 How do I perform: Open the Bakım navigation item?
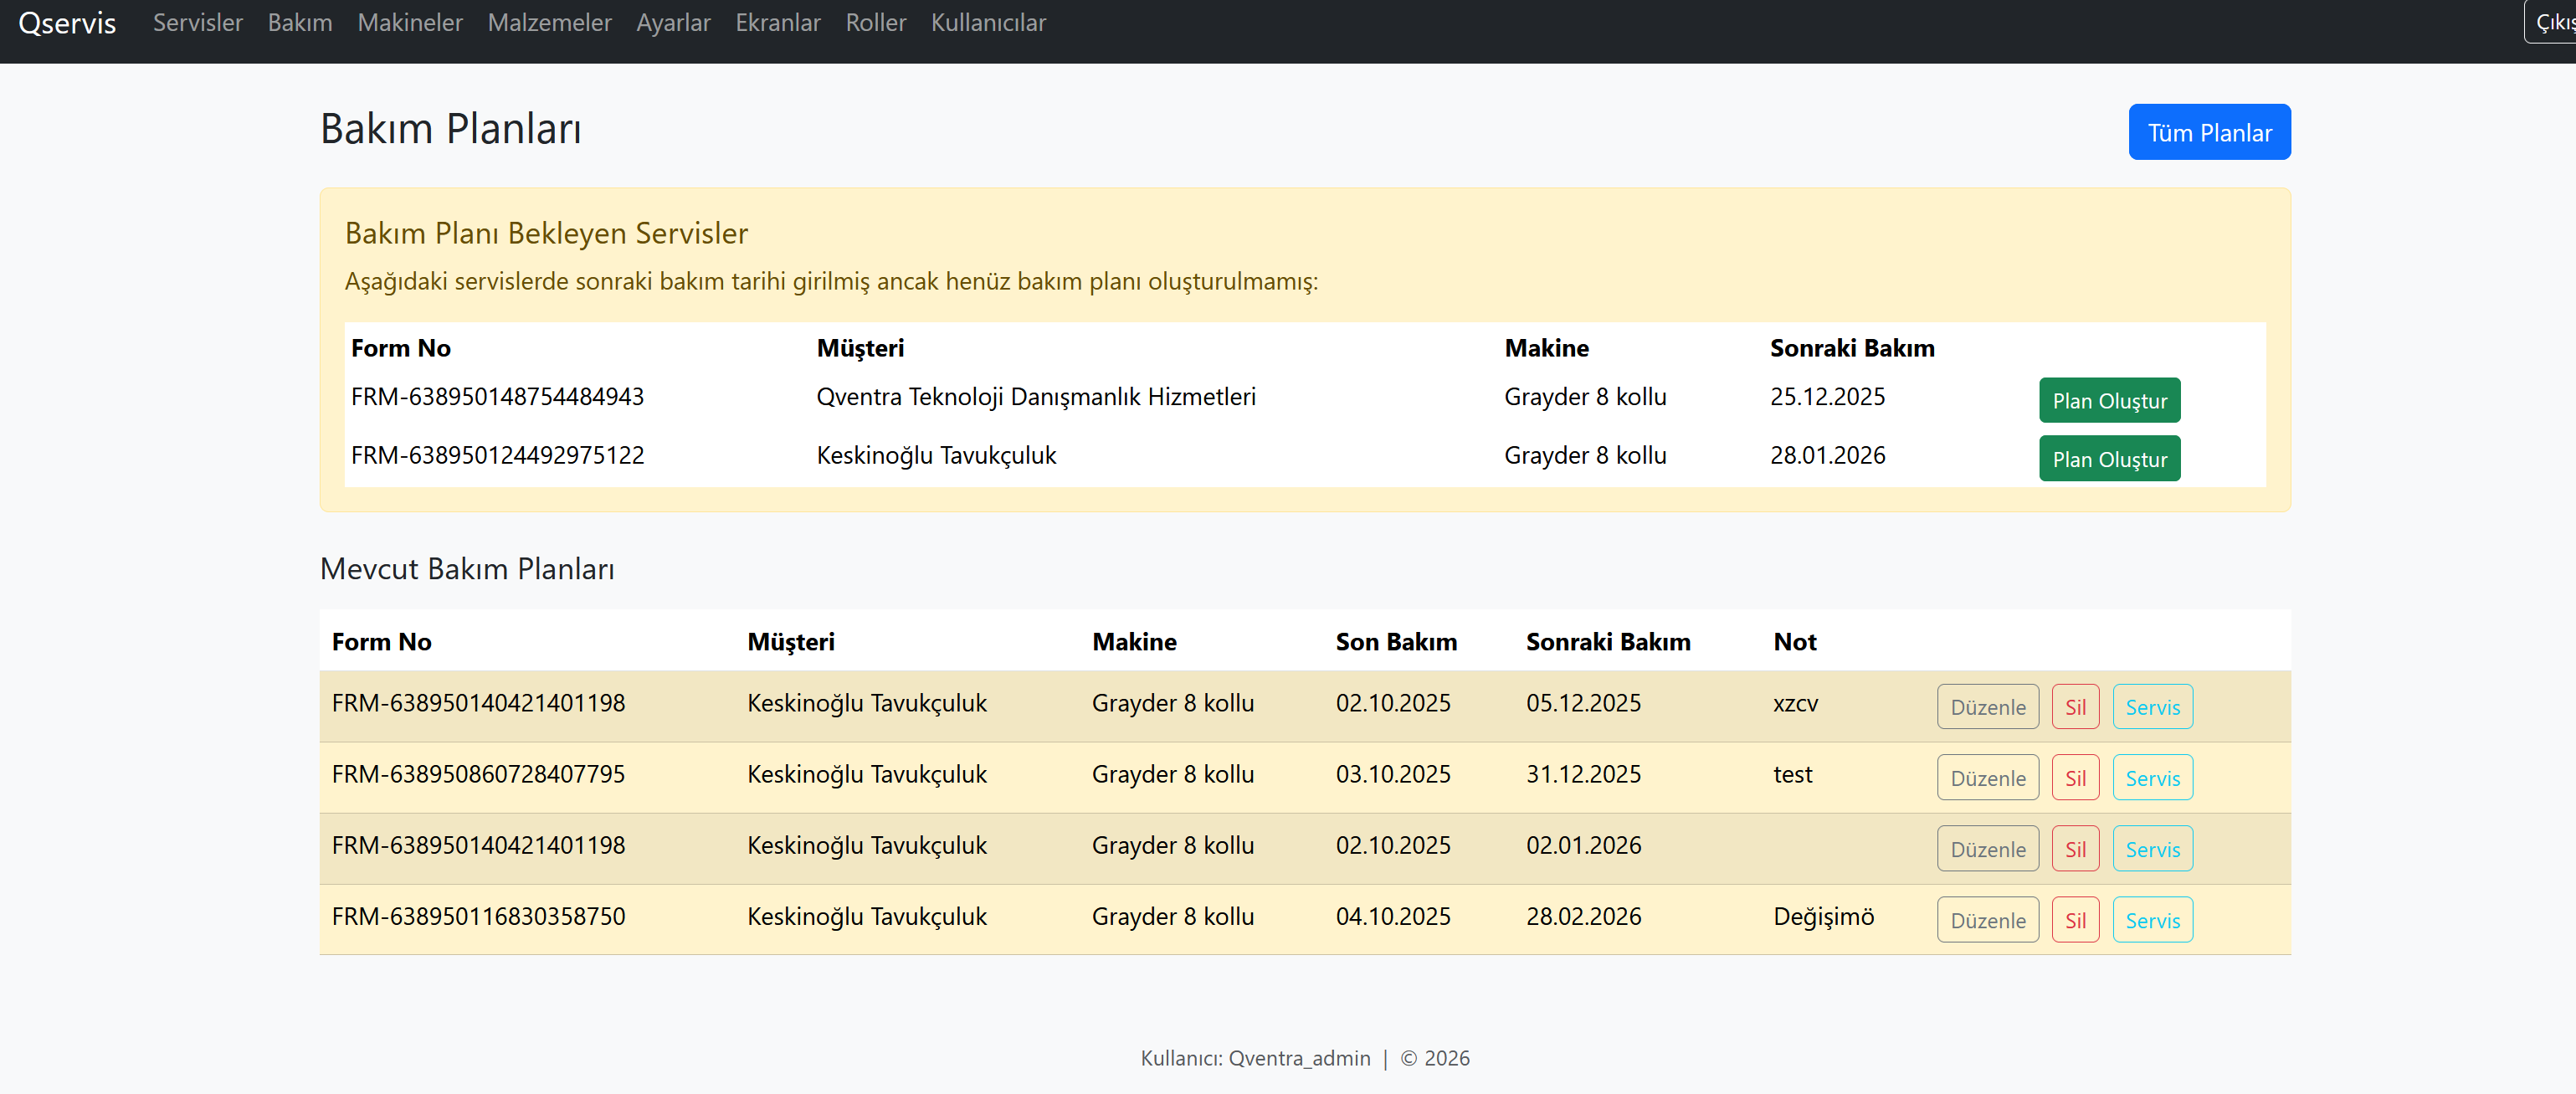tap(299, 22)
